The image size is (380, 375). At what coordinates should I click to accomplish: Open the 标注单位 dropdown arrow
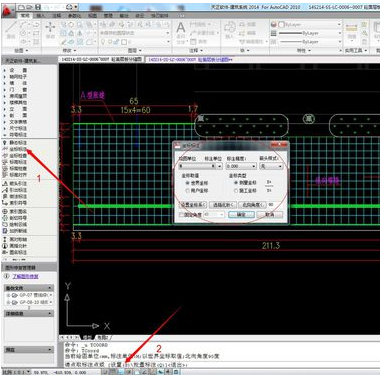pyautogui.click(x=220, y=166)
